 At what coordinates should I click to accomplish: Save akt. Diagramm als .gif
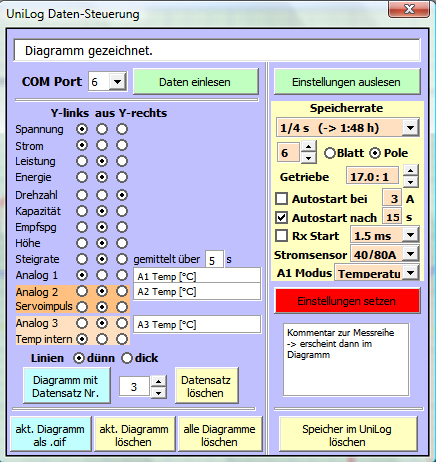[50, 435]
